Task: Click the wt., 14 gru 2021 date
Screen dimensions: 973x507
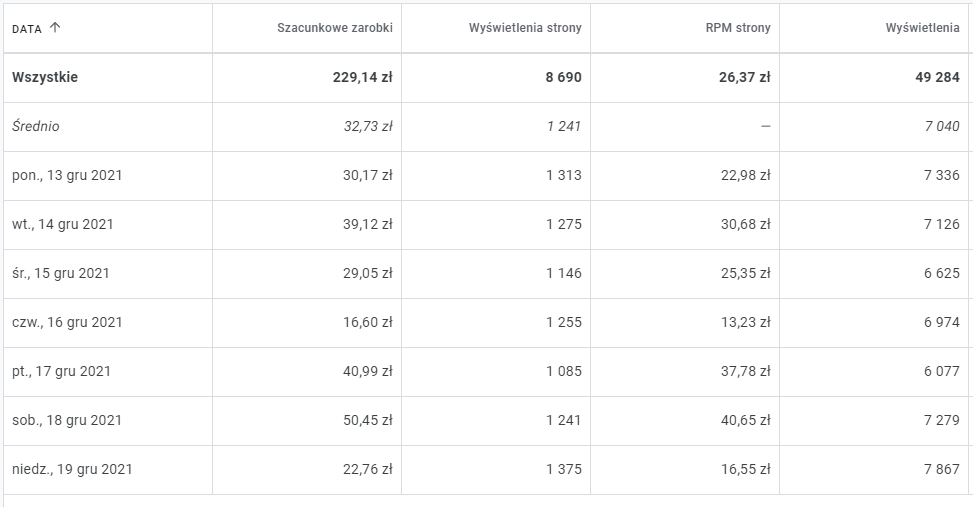Action: [63, 225]
